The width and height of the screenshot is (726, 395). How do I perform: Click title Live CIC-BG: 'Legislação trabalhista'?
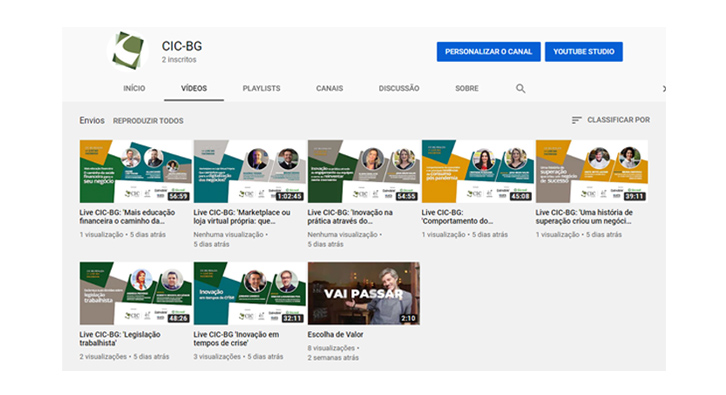click(120, 339)
